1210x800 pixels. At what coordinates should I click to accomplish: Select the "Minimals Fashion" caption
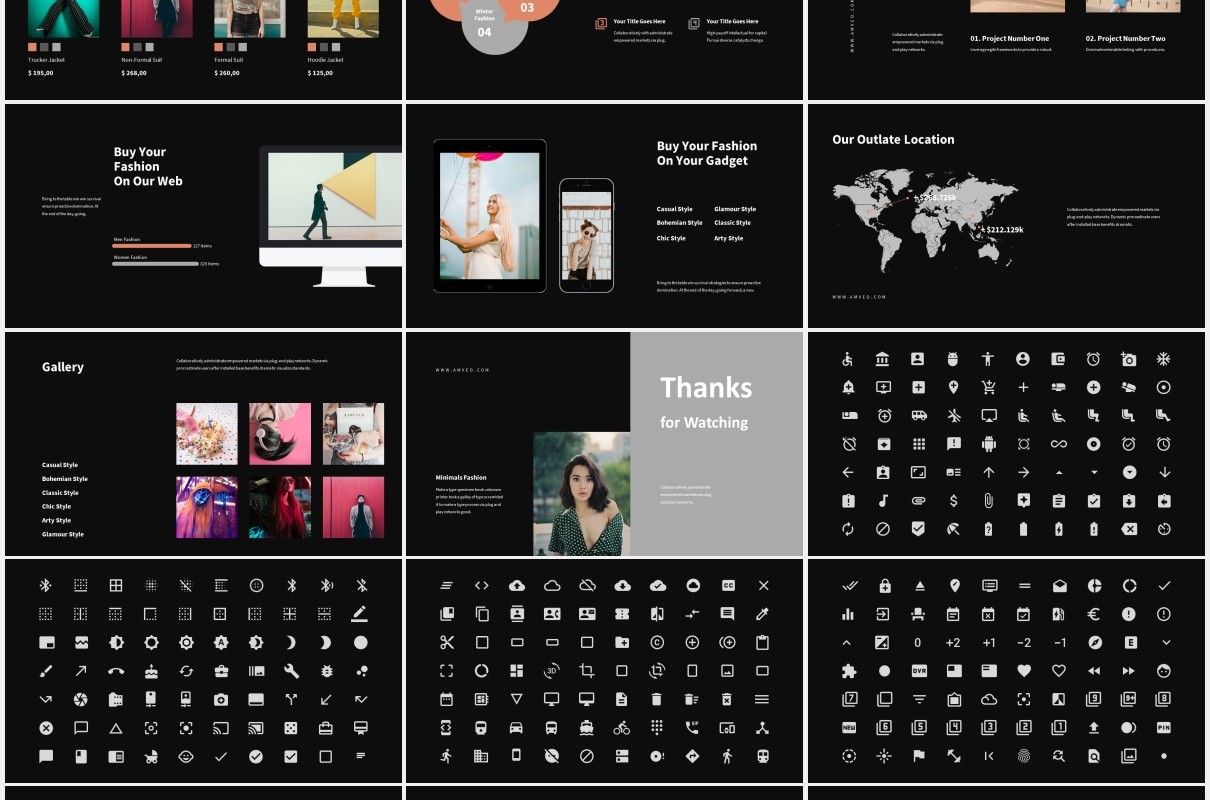coord(461,478)
